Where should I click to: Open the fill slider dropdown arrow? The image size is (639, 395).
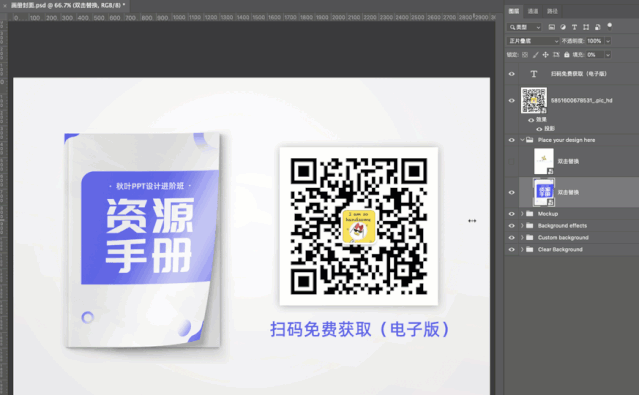(608, 55)
